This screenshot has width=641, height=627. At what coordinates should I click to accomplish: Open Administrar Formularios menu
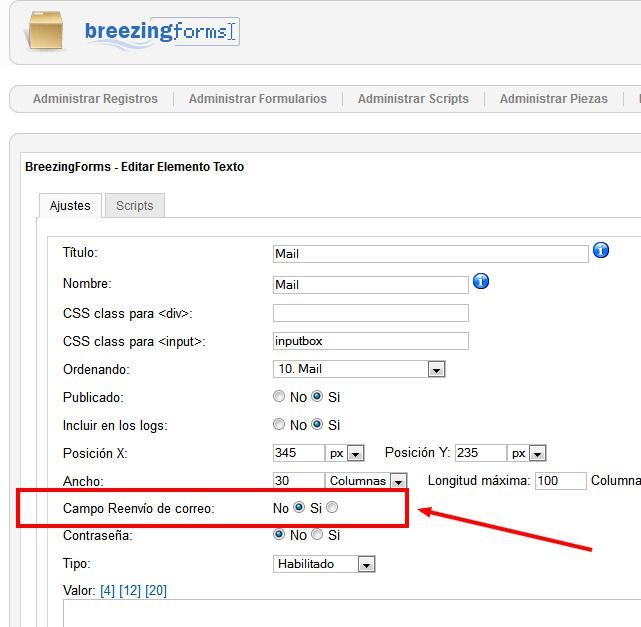point(258,99)
